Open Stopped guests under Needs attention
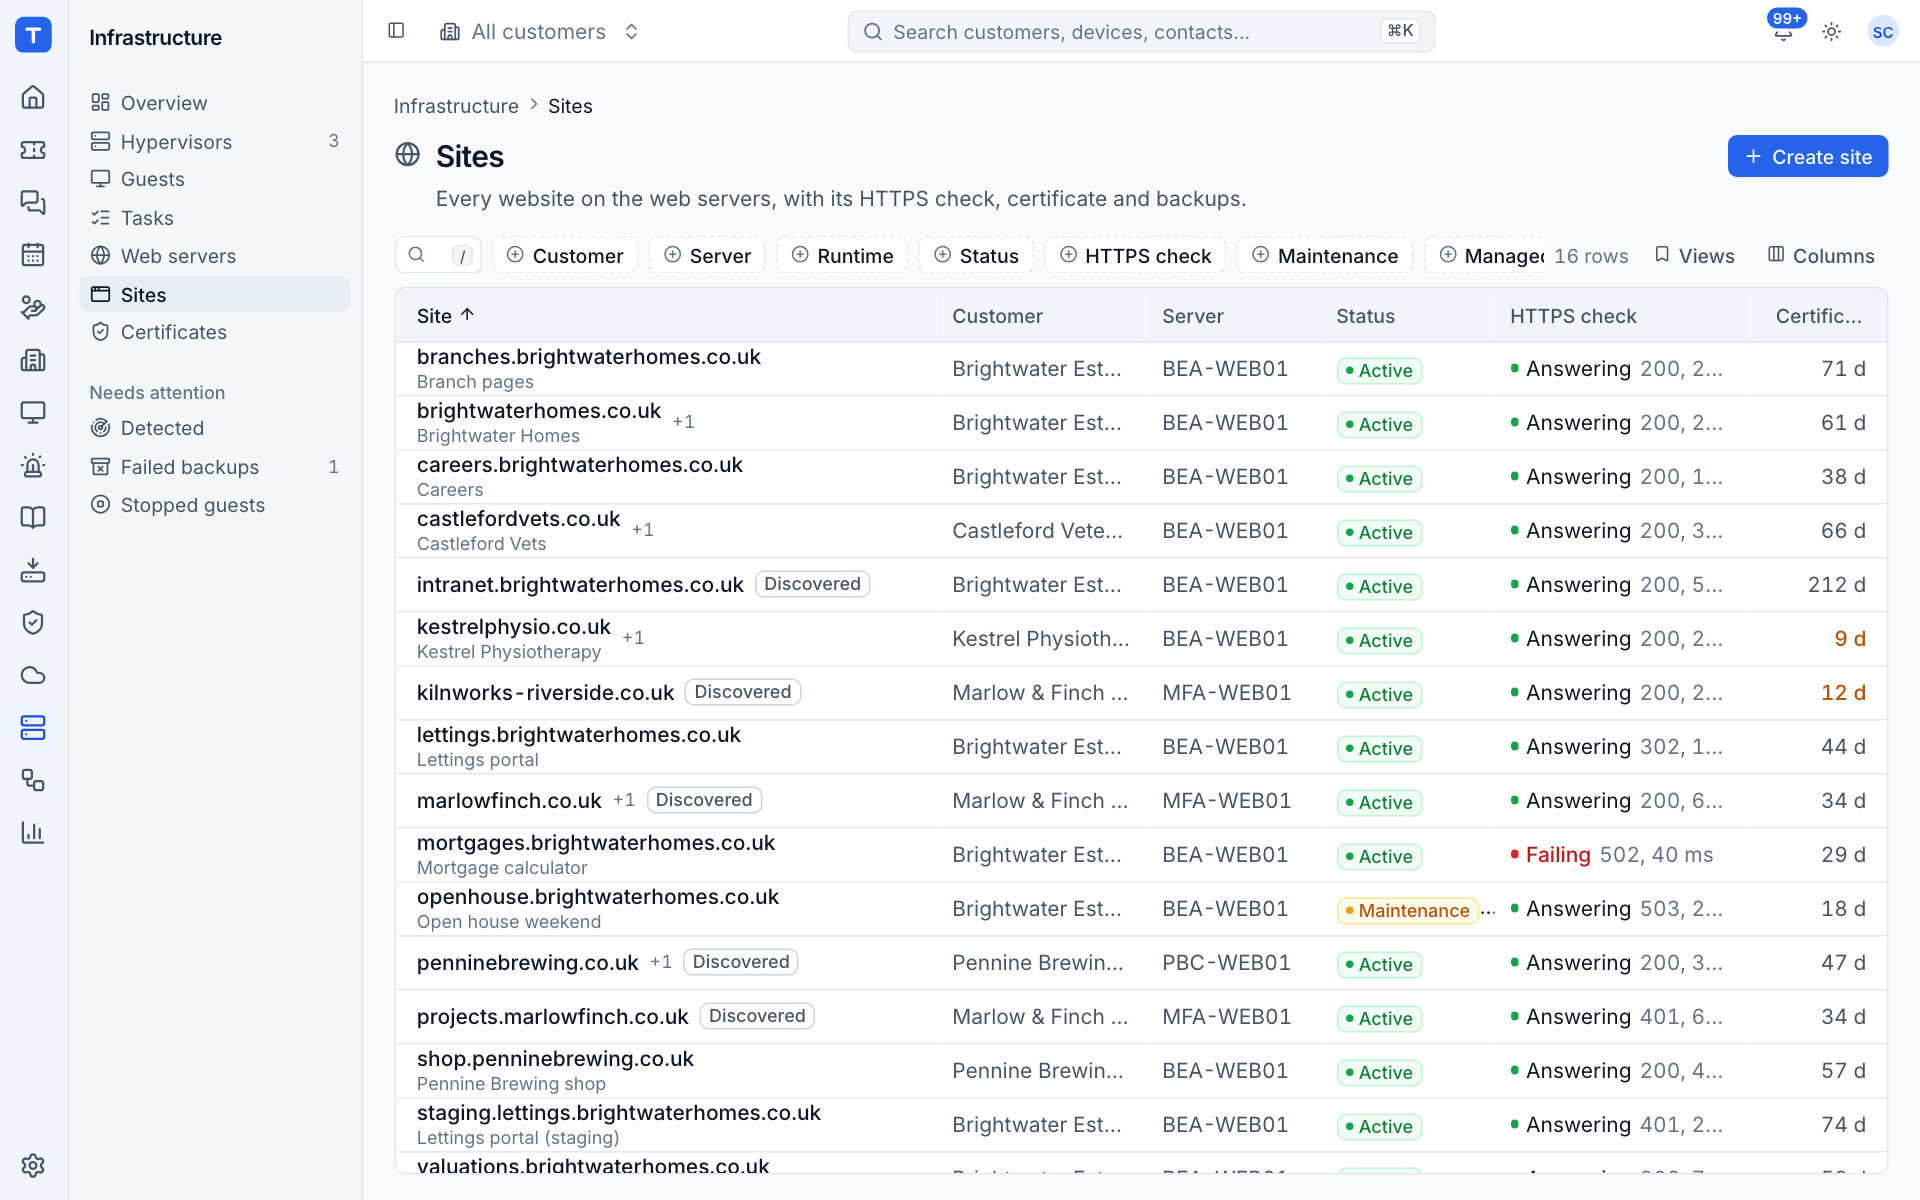The height and width of the screenshot is (1200, 1920). pyautogui.click(x=215, y=505)
